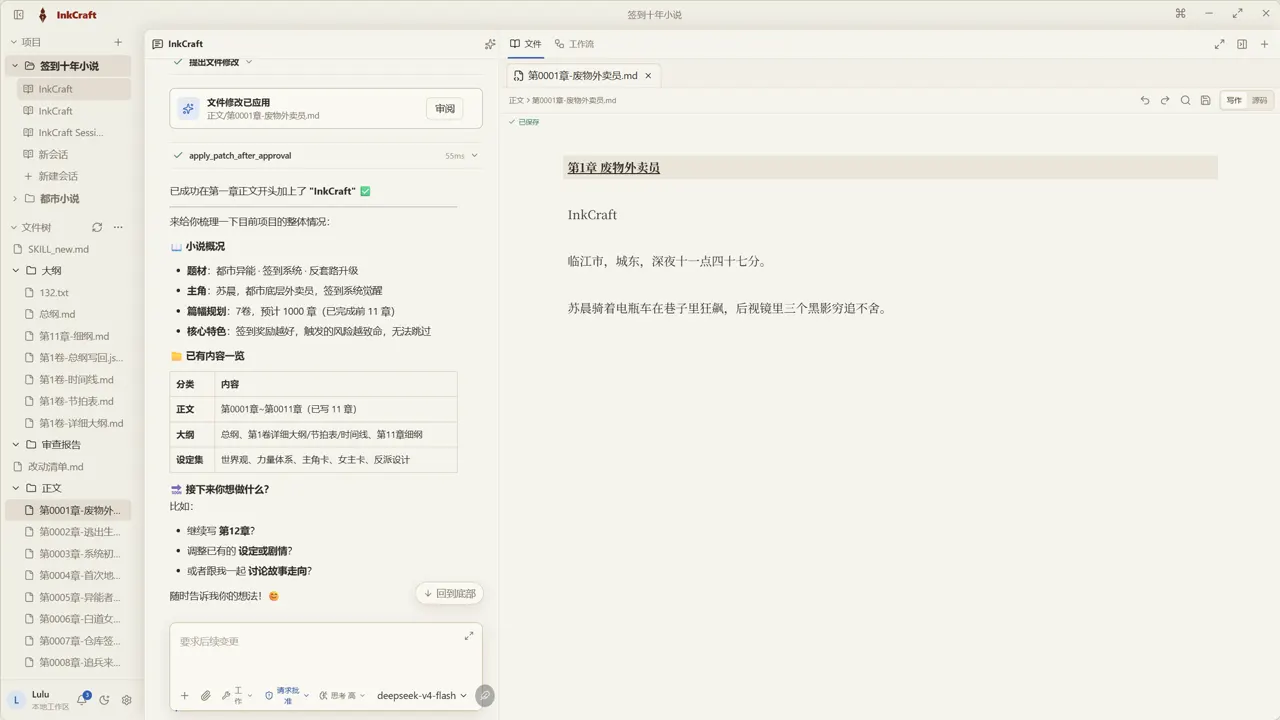Select the 第0001章-废物外卖员.md editor tab
Image resolution: width=1280 pixels, height=720 pixels.
[583, 75]
